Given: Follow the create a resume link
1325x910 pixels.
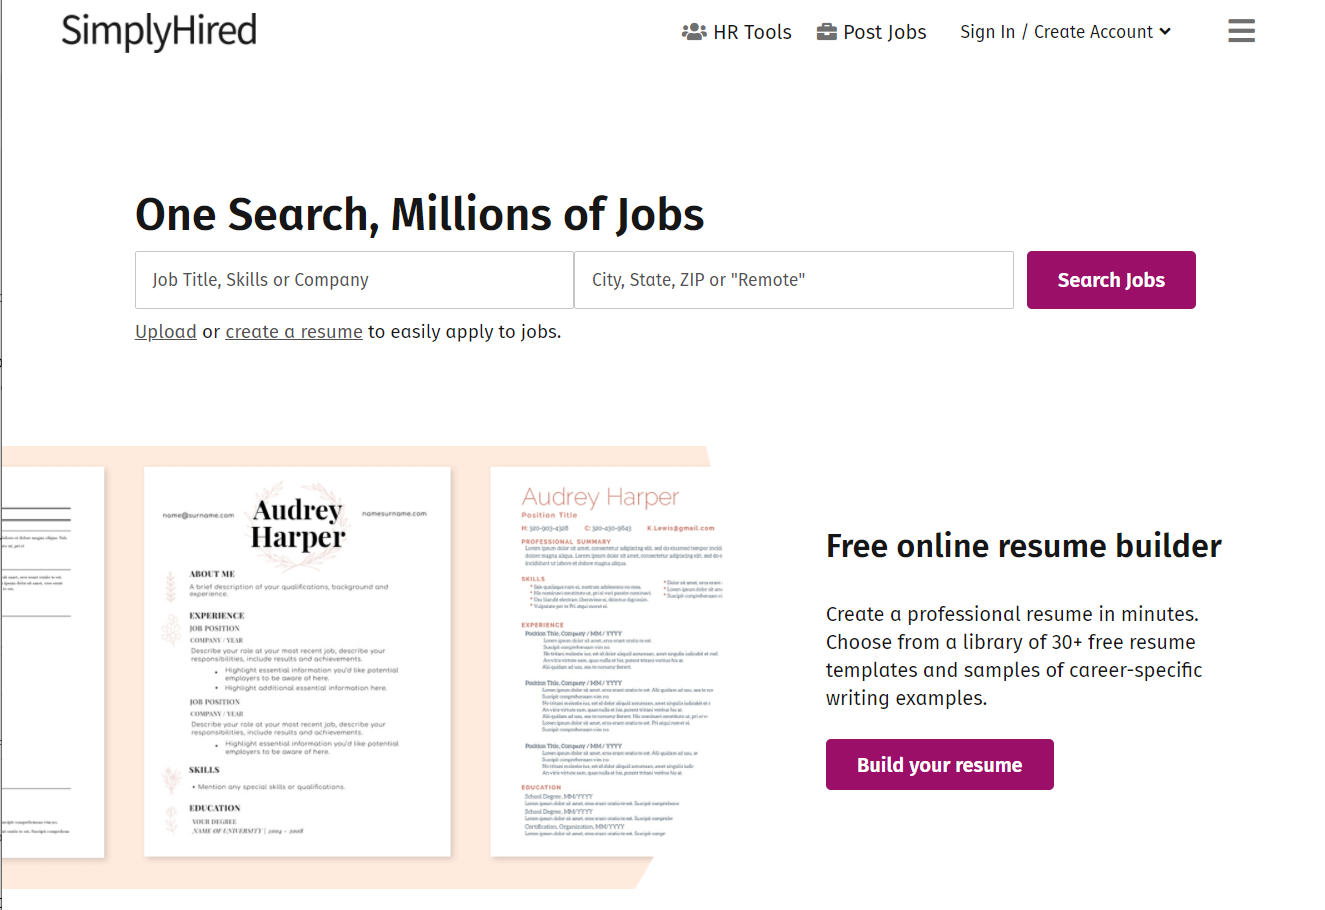Looking at the screenshot, I should pyautogui.click(x=294, y=331).
